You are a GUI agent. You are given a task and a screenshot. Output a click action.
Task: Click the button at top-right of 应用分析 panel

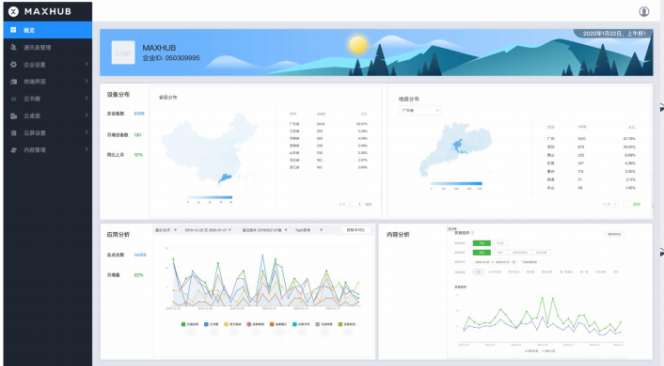[x=355, y=230]
